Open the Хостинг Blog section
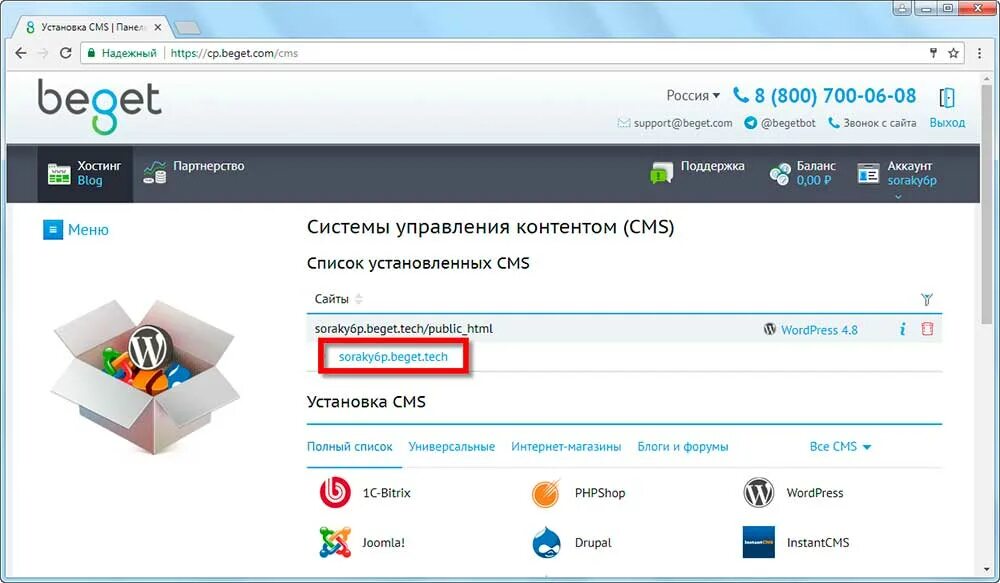The height and width of the screenshot is (583, 1000). 85,173
